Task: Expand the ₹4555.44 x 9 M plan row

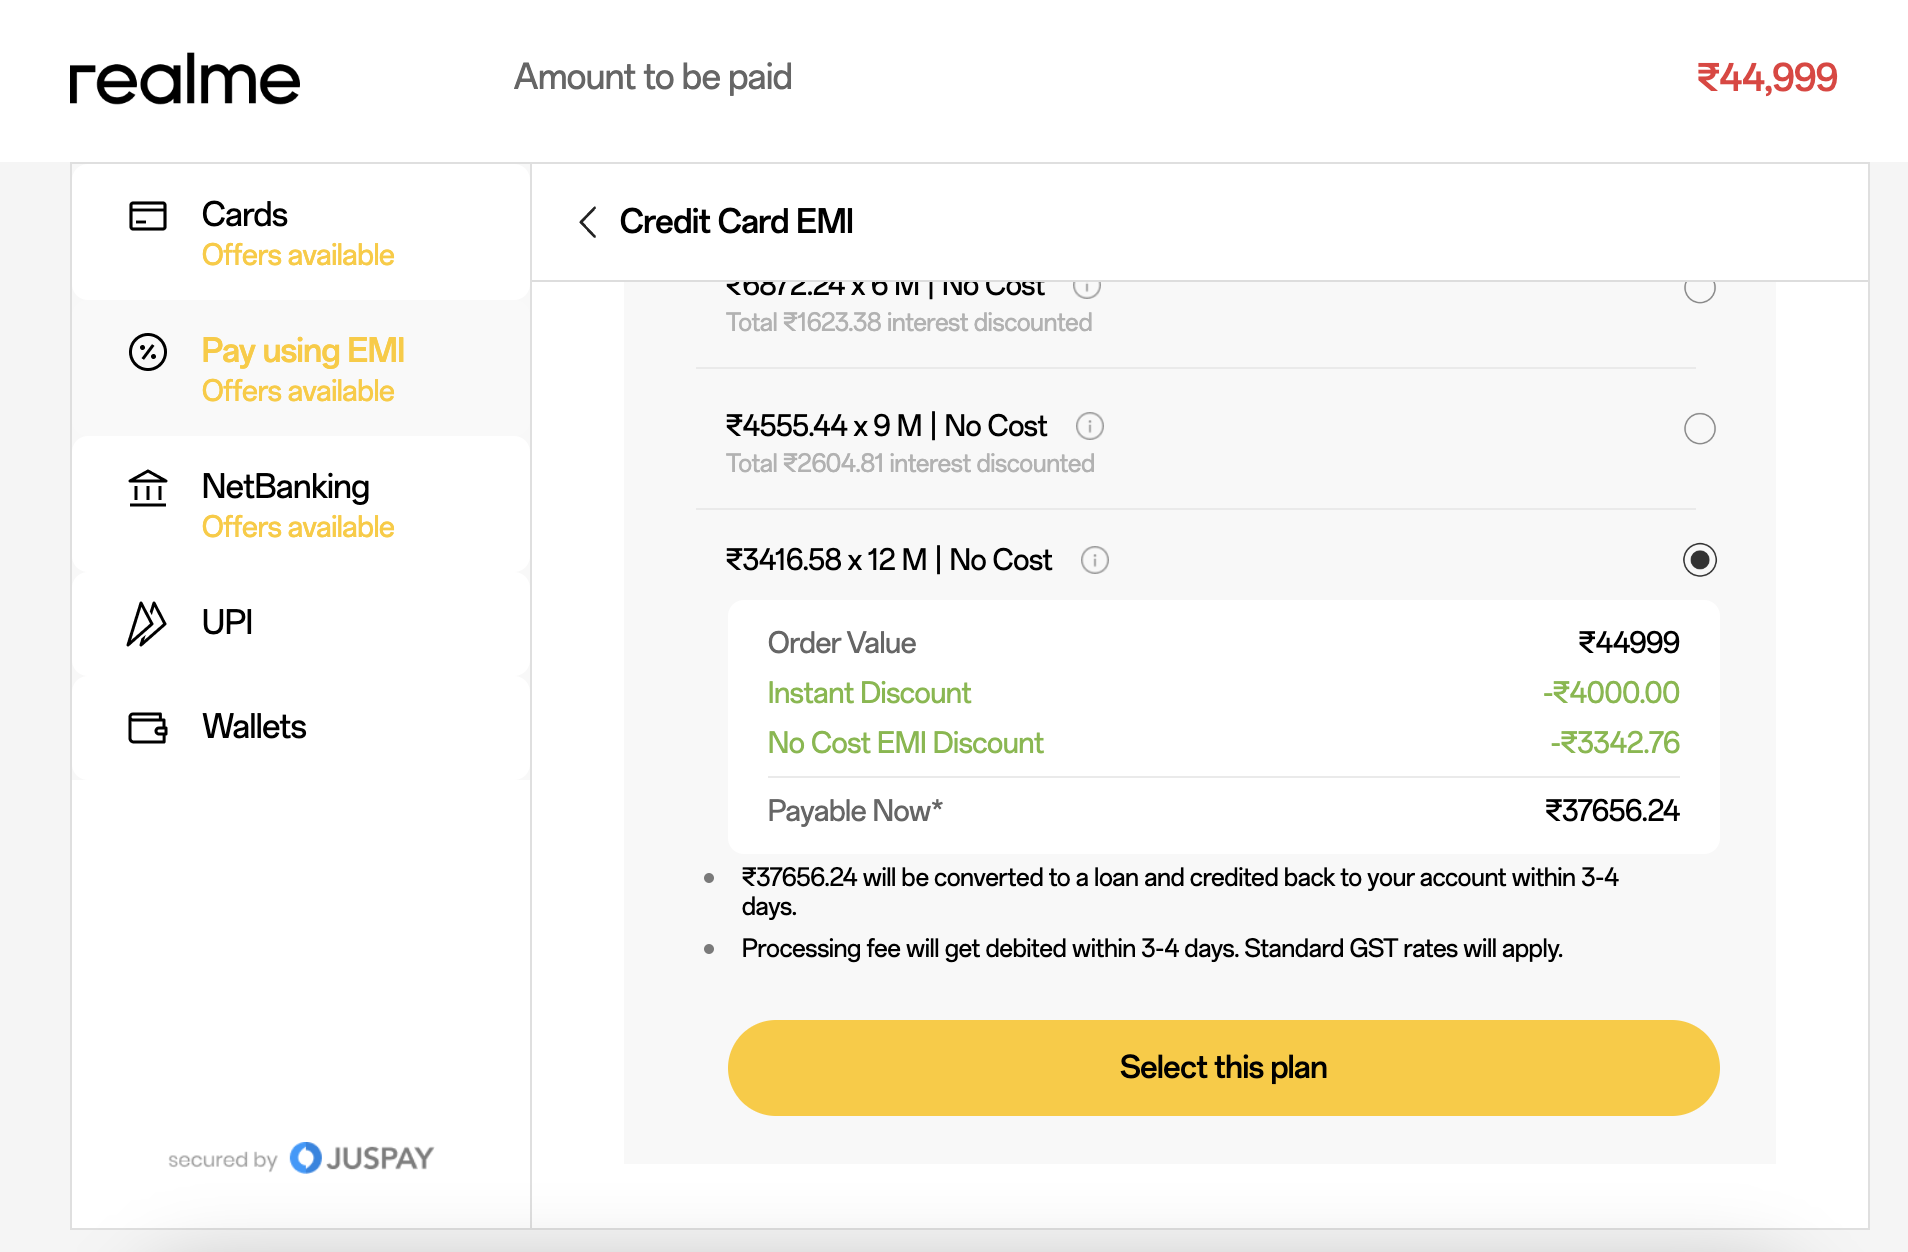Action: 886,427
